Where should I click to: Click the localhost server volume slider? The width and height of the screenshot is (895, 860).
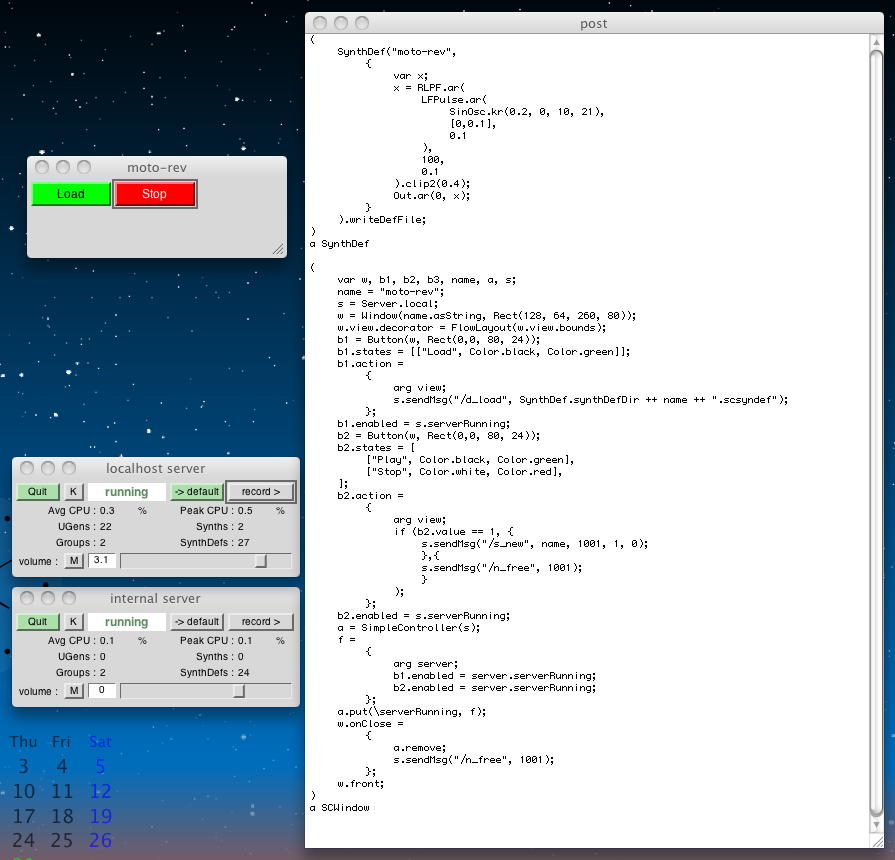pos(205,561)
